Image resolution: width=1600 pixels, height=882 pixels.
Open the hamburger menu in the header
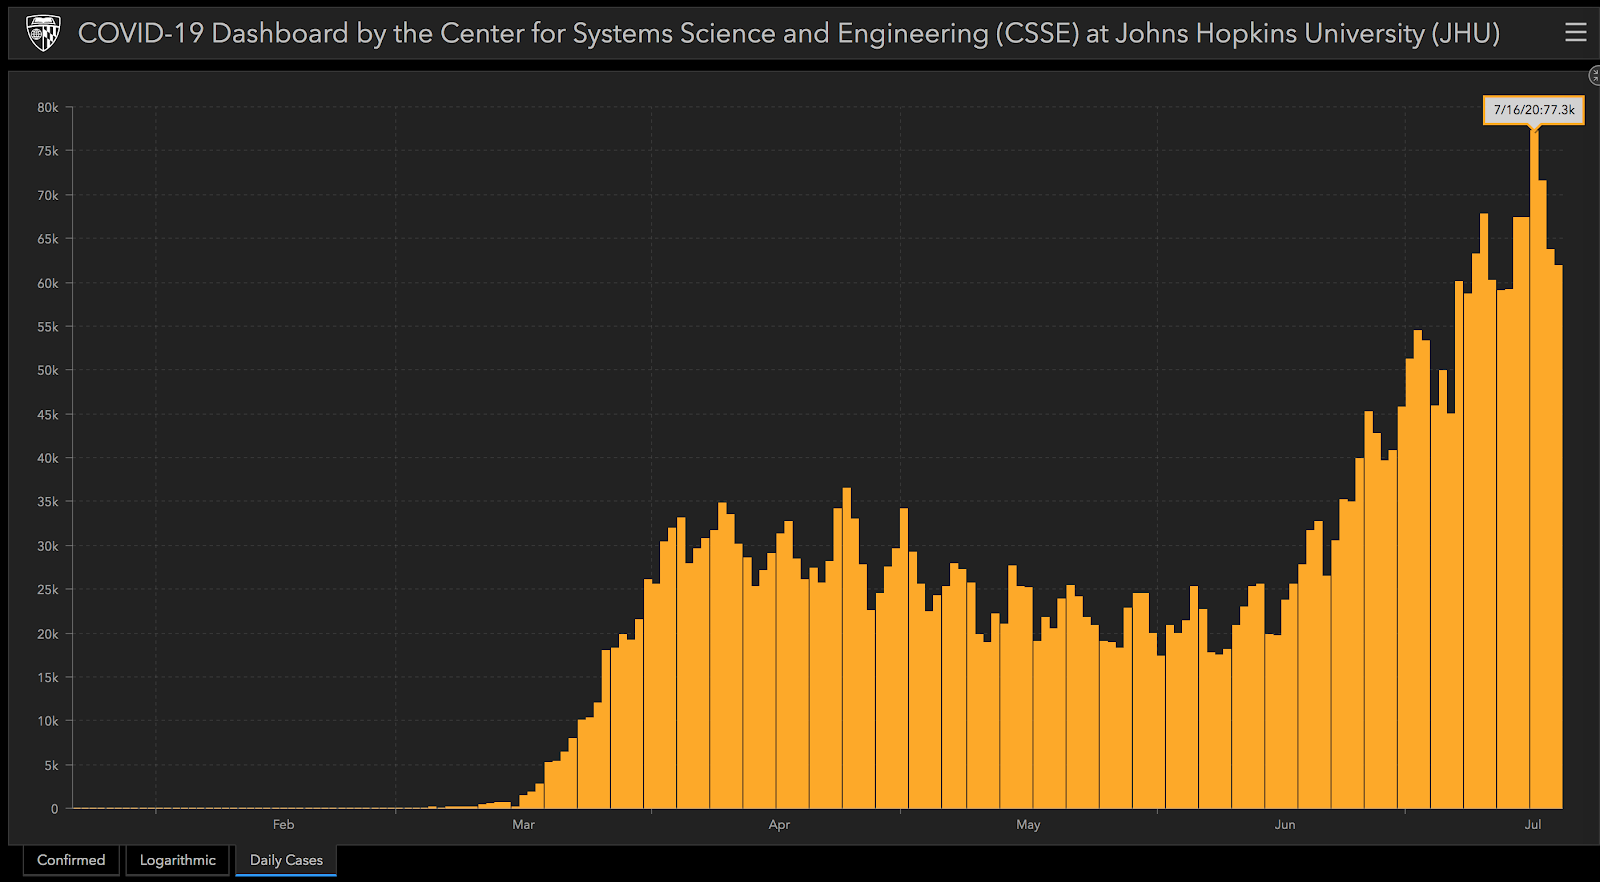pos(1576,33)
